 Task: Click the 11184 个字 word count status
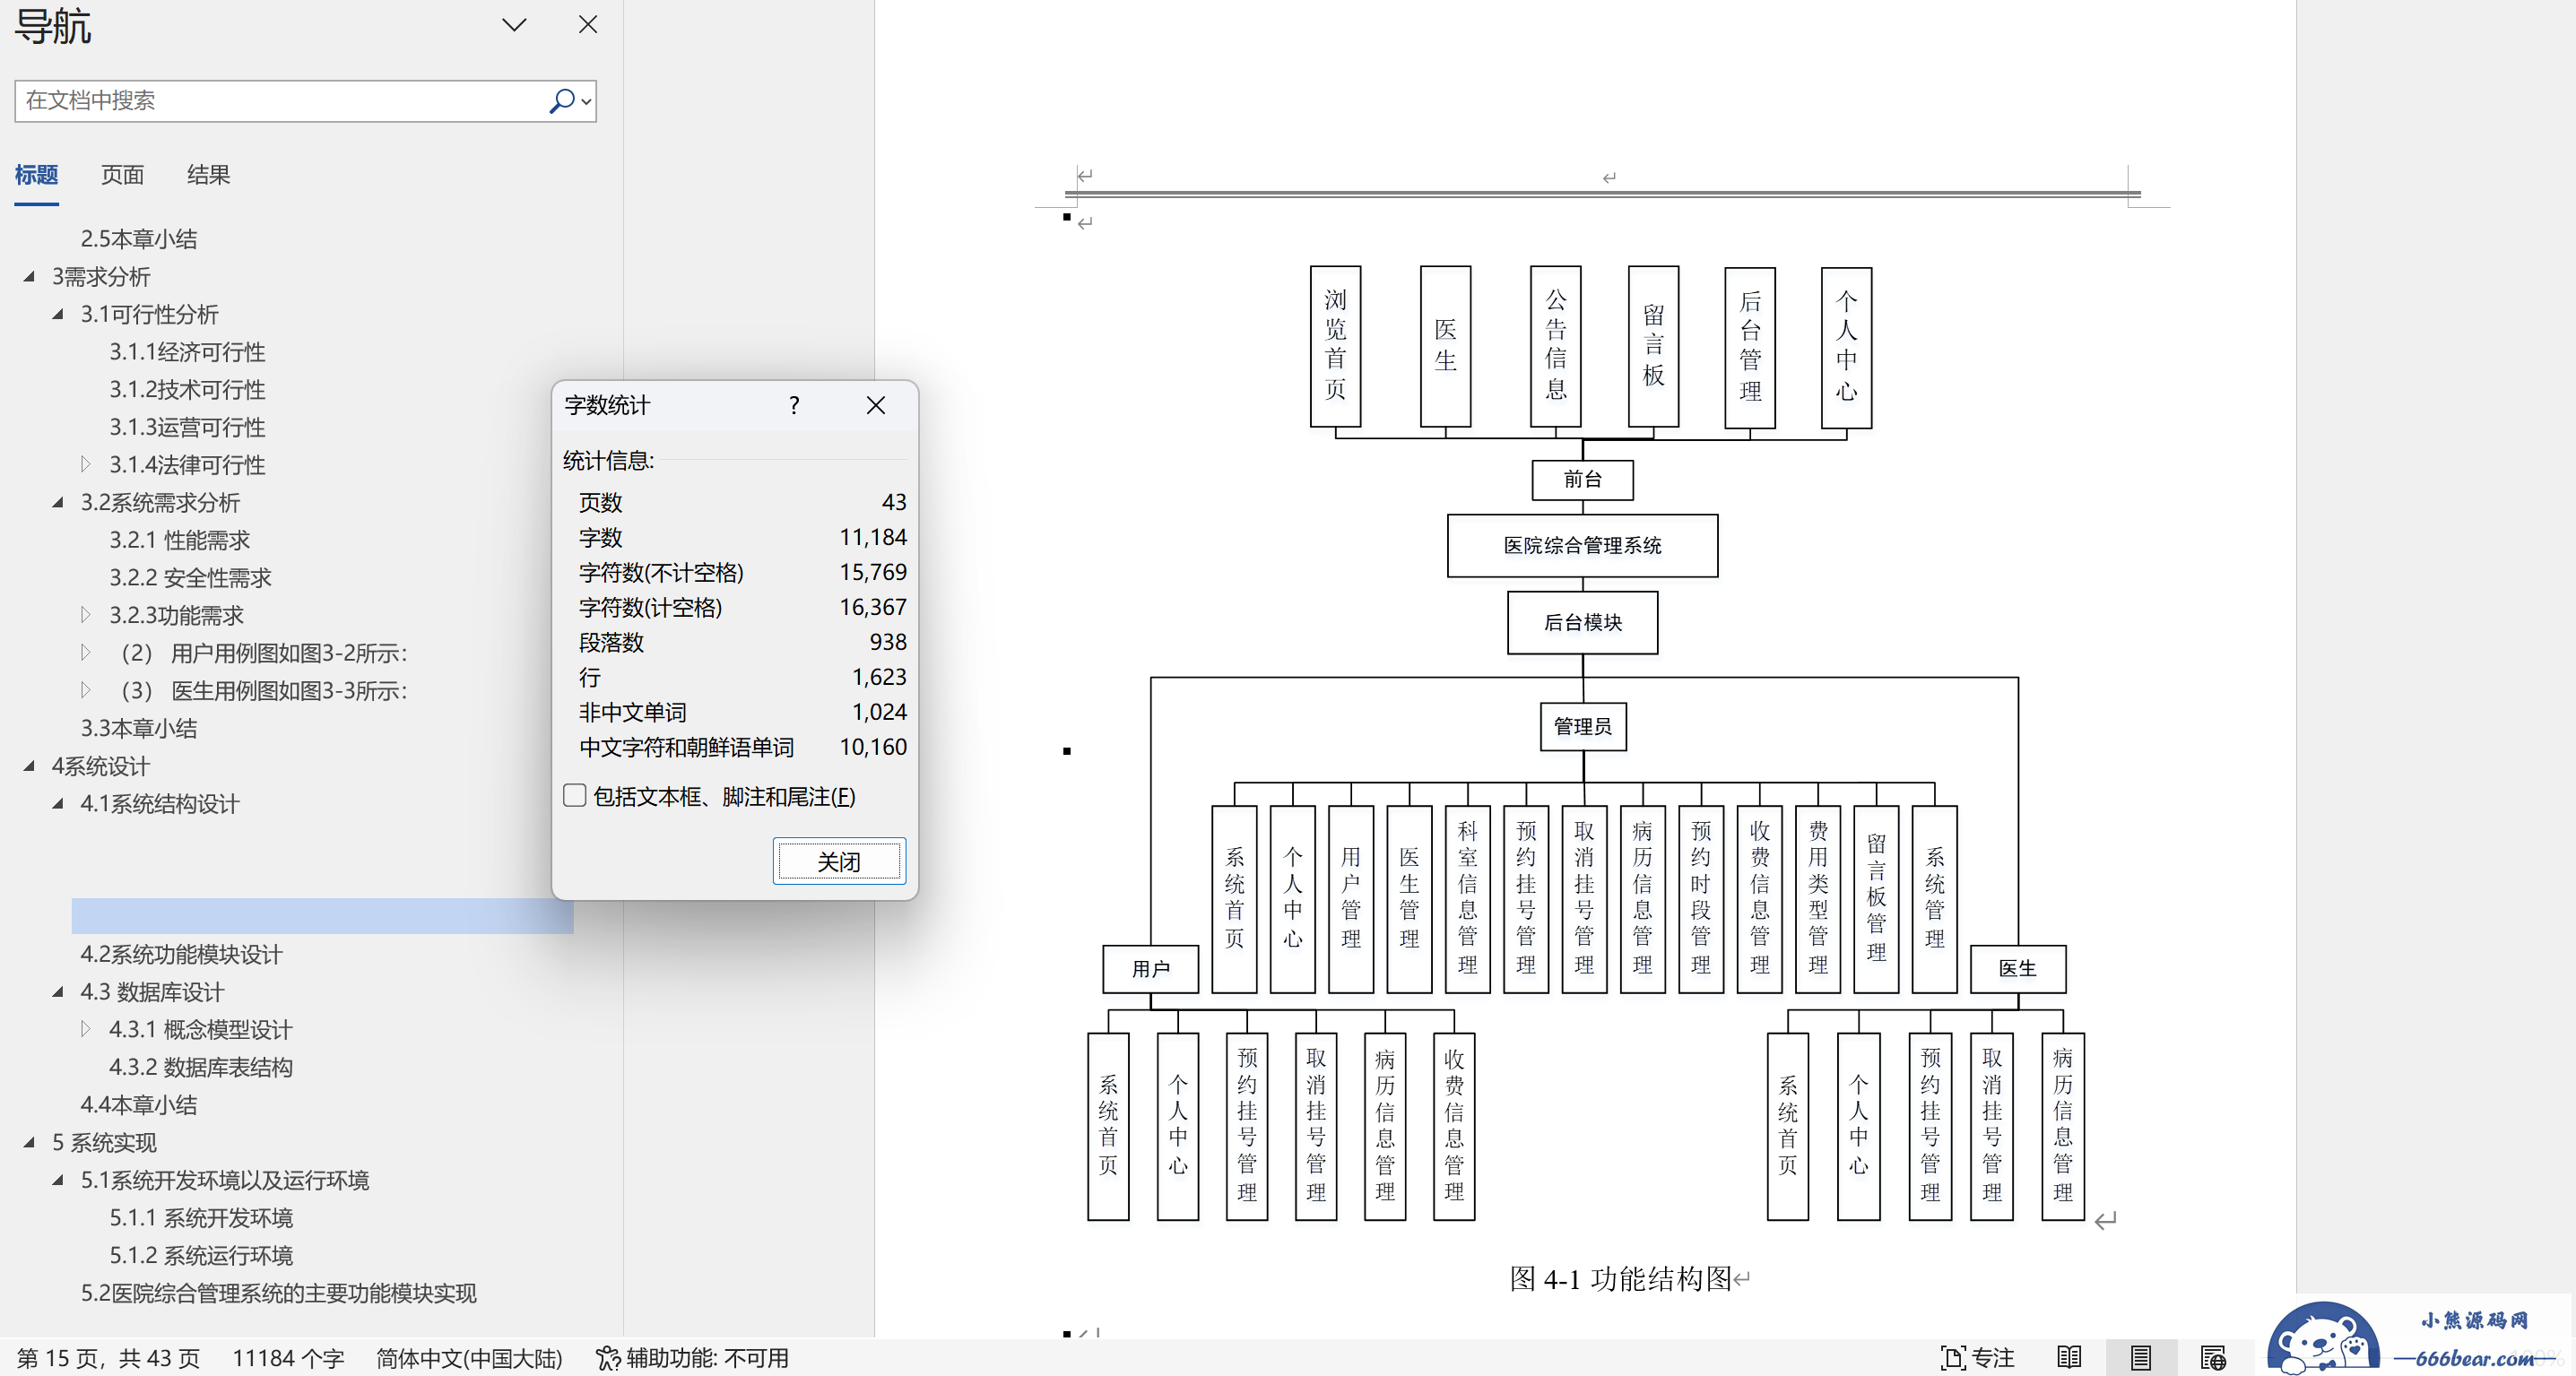point(288,1357)
